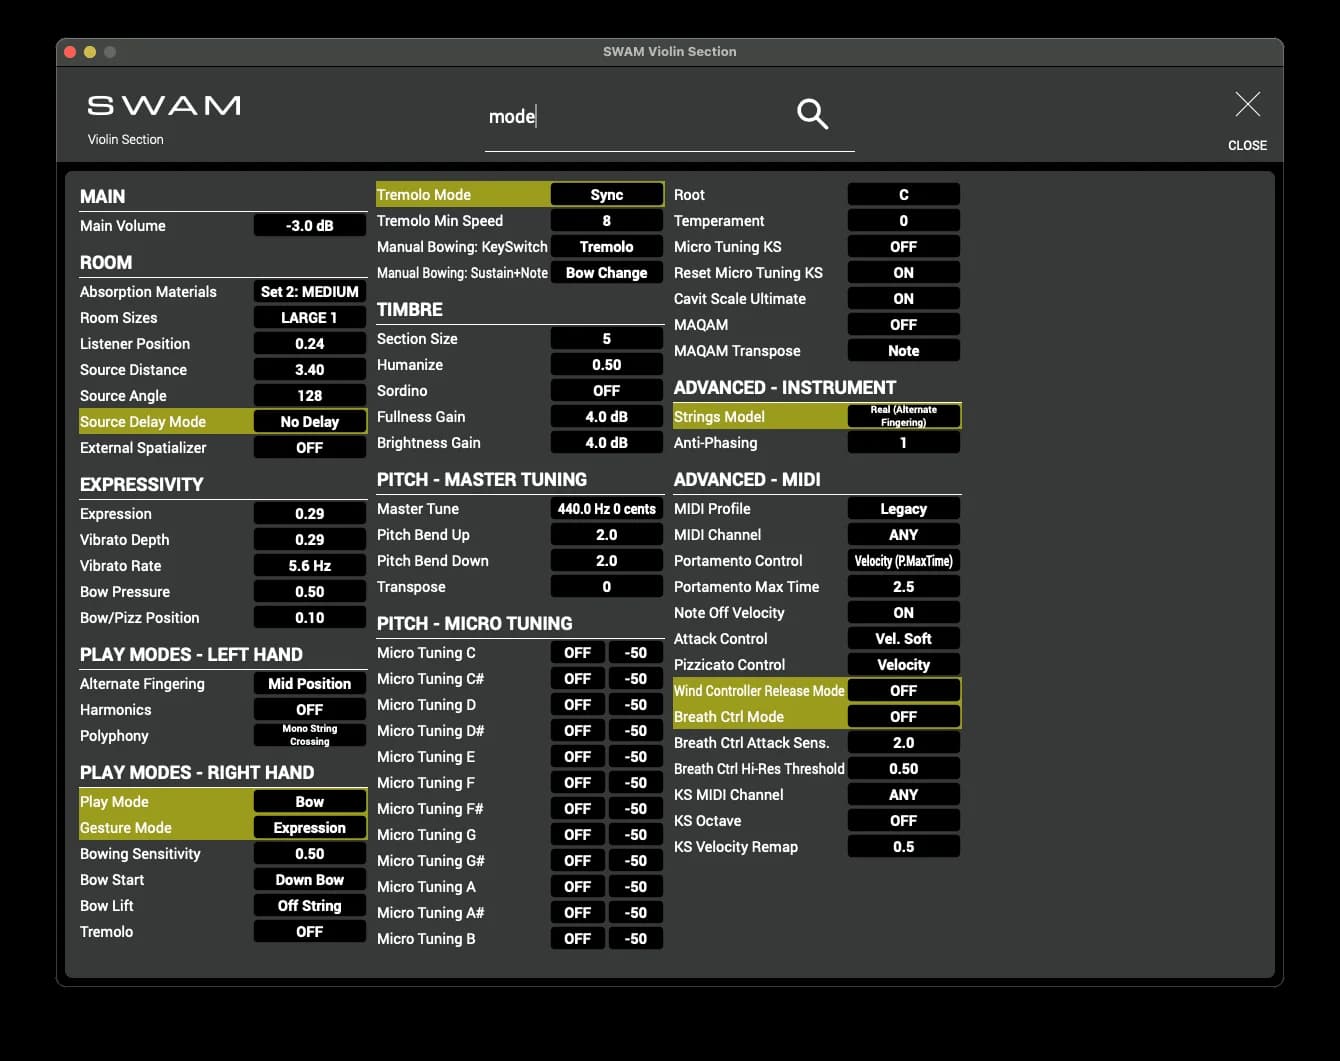The height and width of the screenshot is (1061, 1340).
Task: Toggle the MAQAM setting
Action: pyautogui.click(x=903, y=324)
